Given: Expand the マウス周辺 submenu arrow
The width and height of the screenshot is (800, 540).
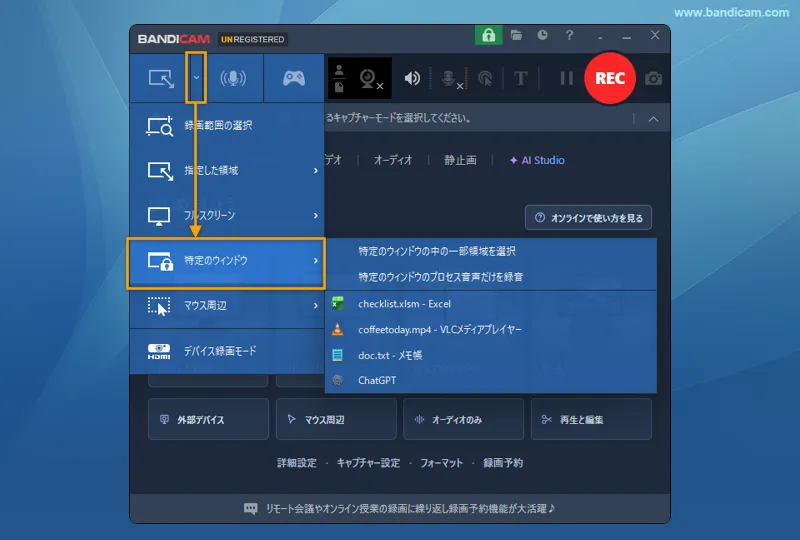Looking at the screenshot, I should pyautogui.click(x=316, y=306).
